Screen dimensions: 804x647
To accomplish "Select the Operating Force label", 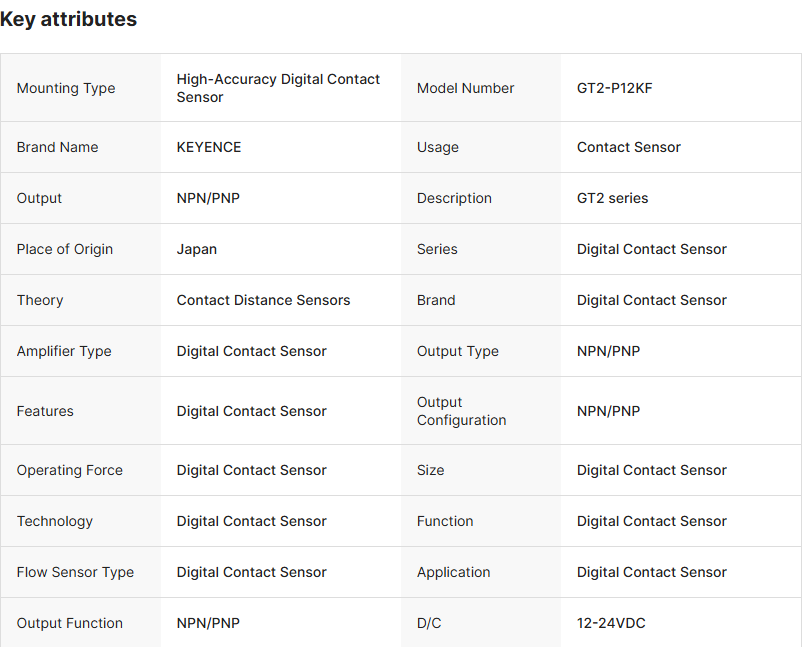I will tap(70, 470).
